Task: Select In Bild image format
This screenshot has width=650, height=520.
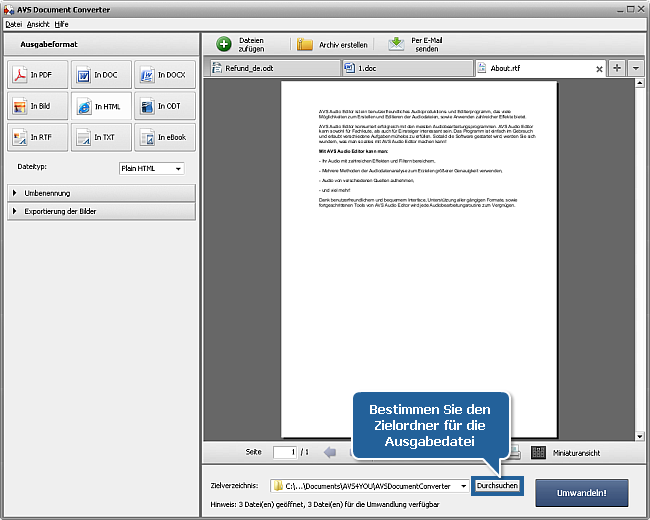Action: 36,106
